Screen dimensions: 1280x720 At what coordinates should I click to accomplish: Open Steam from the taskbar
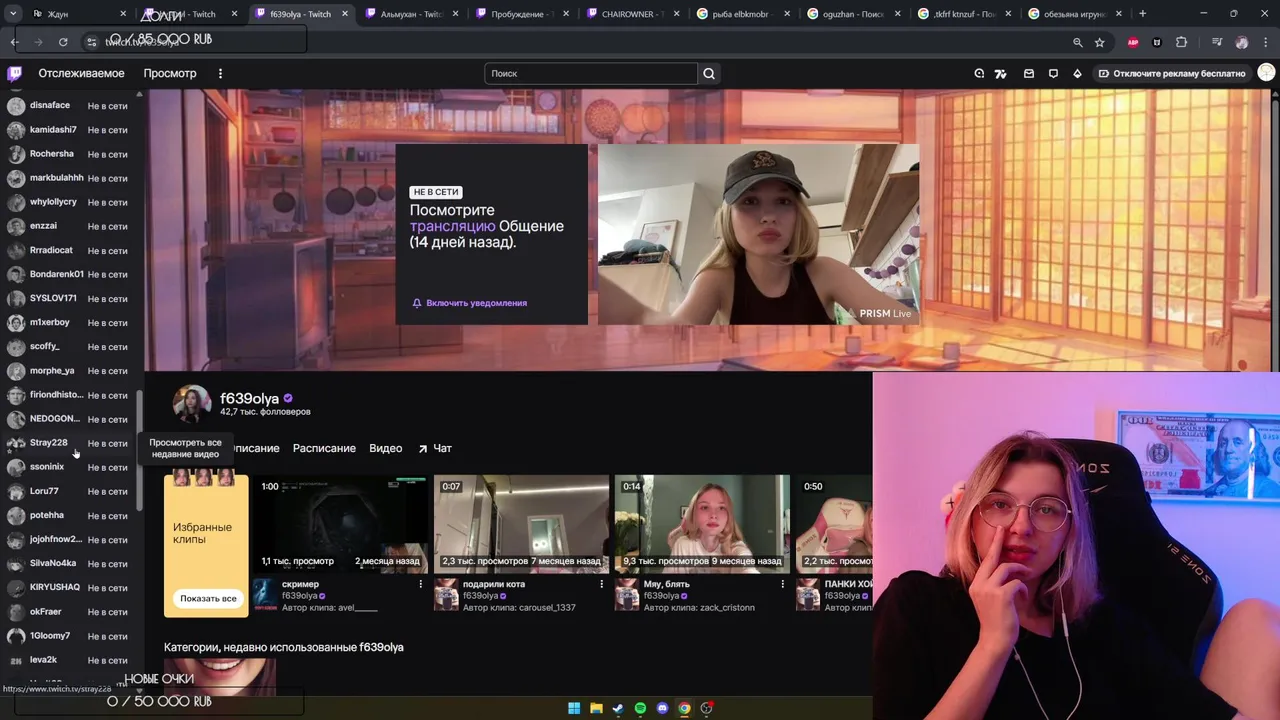(x=618, y=708)
